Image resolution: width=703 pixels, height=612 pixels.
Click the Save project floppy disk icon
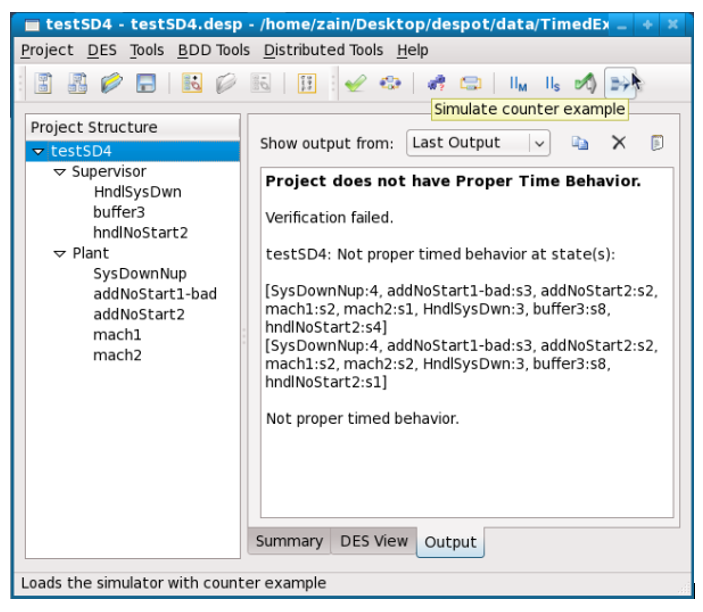point(146,84)
